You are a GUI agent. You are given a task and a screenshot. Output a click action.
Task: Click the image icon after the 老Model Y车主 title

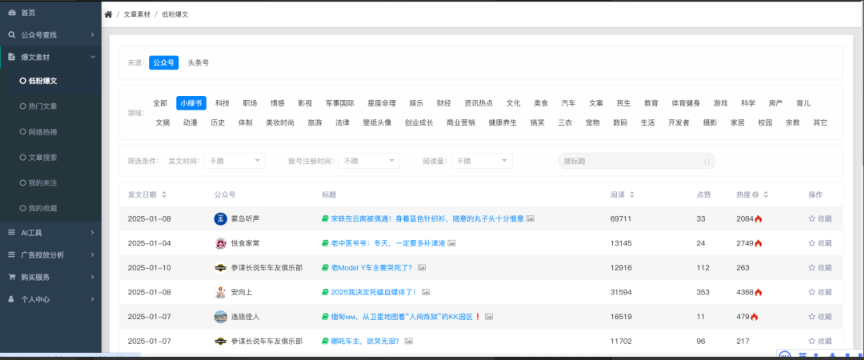coord(422,267)
